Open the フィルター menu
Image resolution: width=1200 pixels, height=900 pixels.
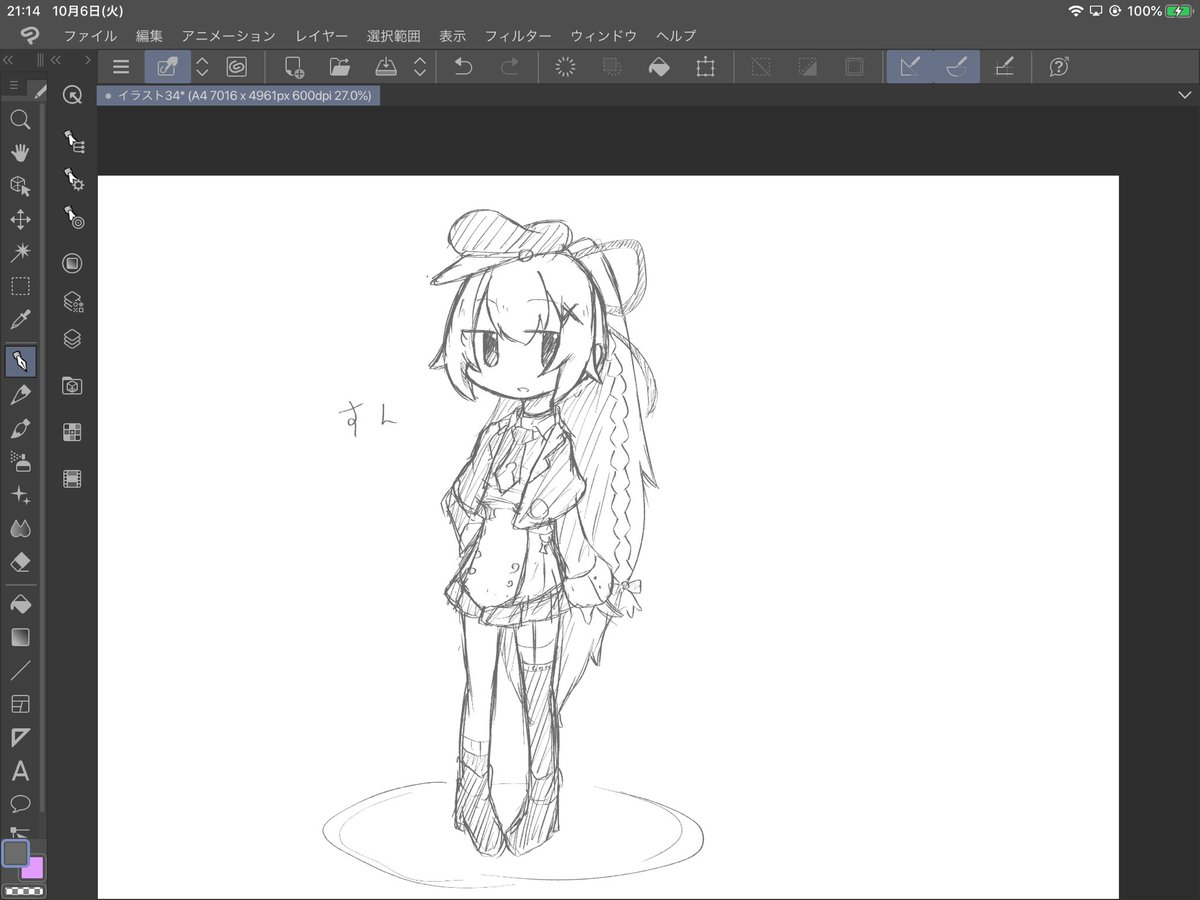(518, 35)
